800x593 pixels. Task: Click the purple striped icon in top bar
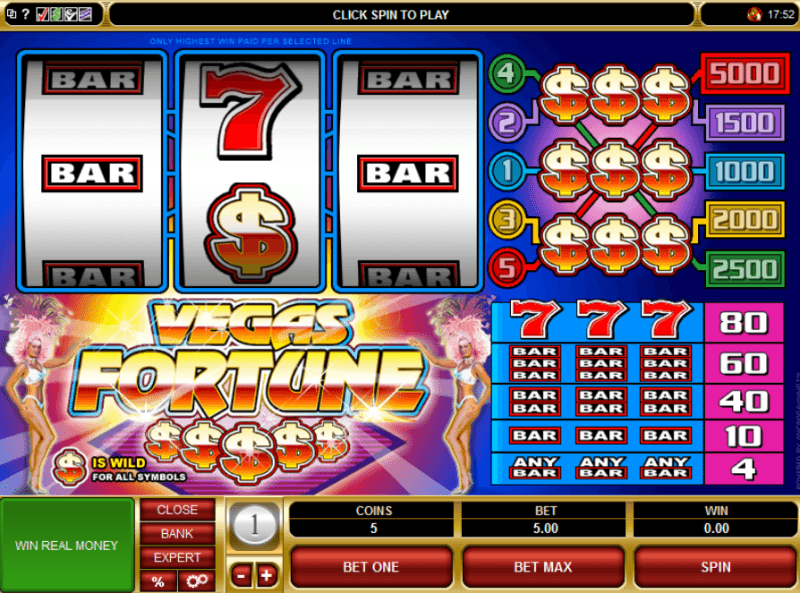[85, 14]
